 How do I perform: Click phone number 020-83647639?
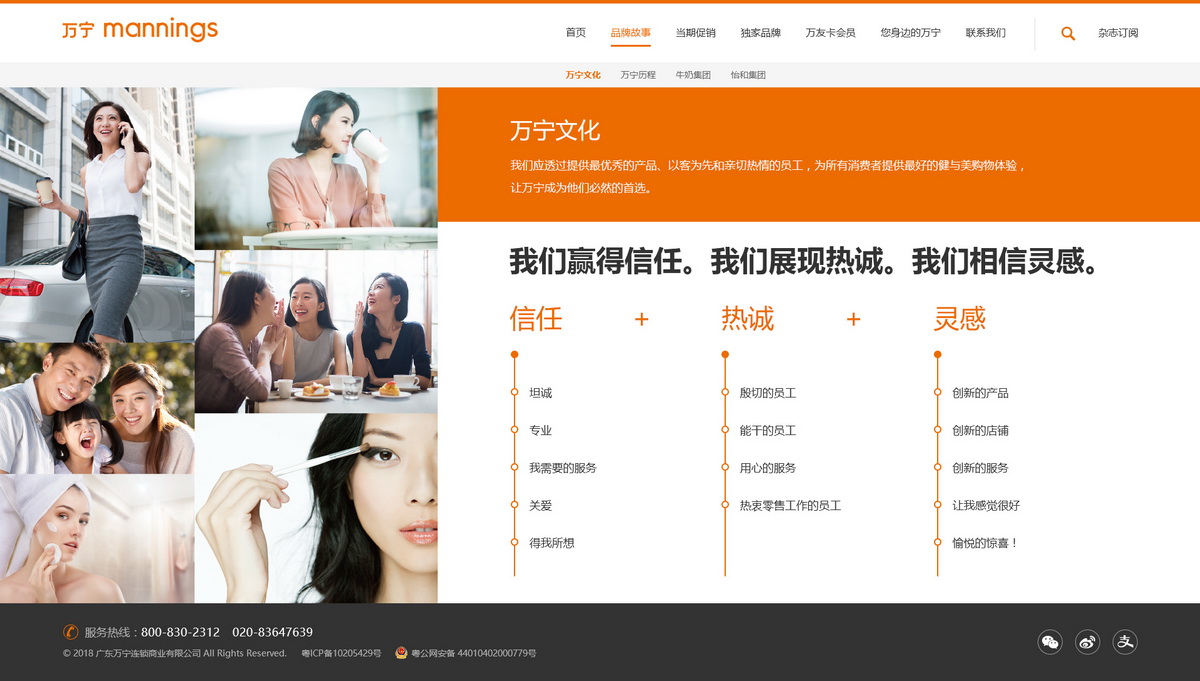[273, 632]
